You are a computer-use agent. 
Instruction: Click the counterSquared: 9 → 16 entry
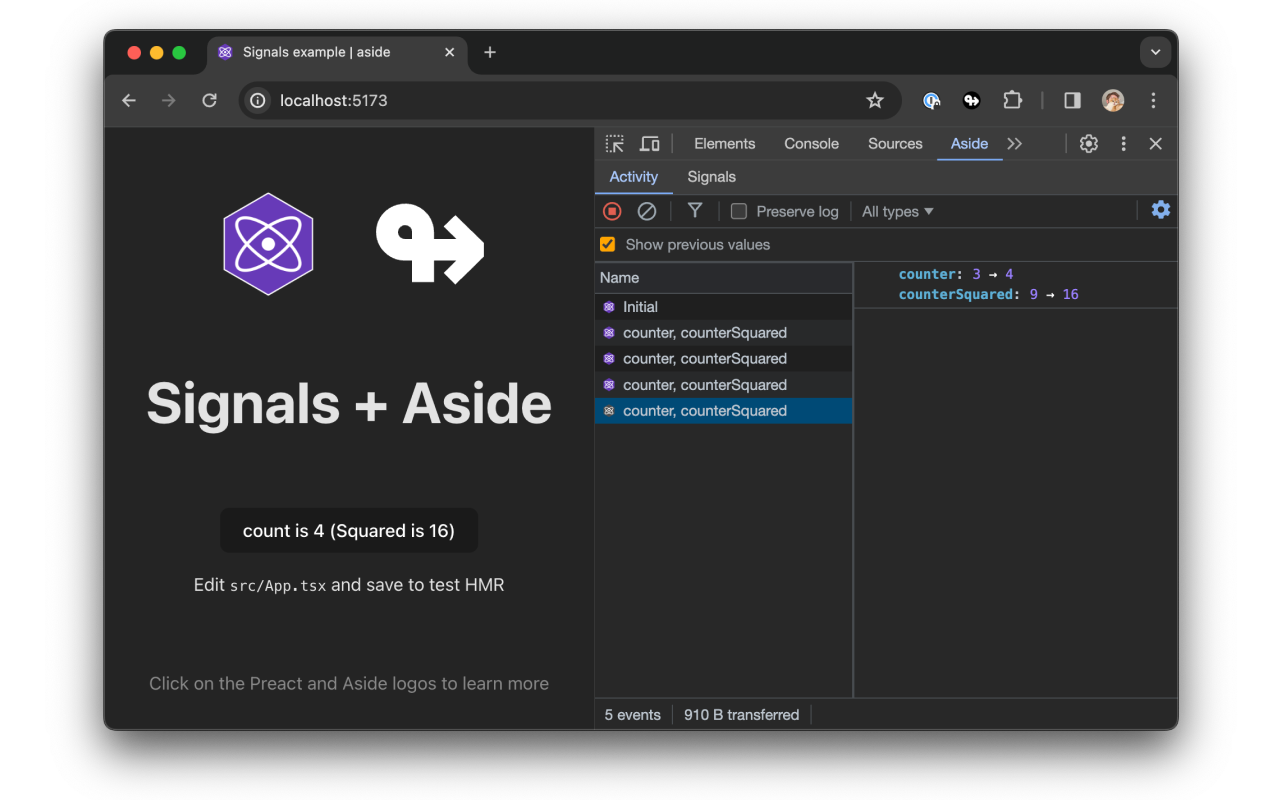coord(989,294)
